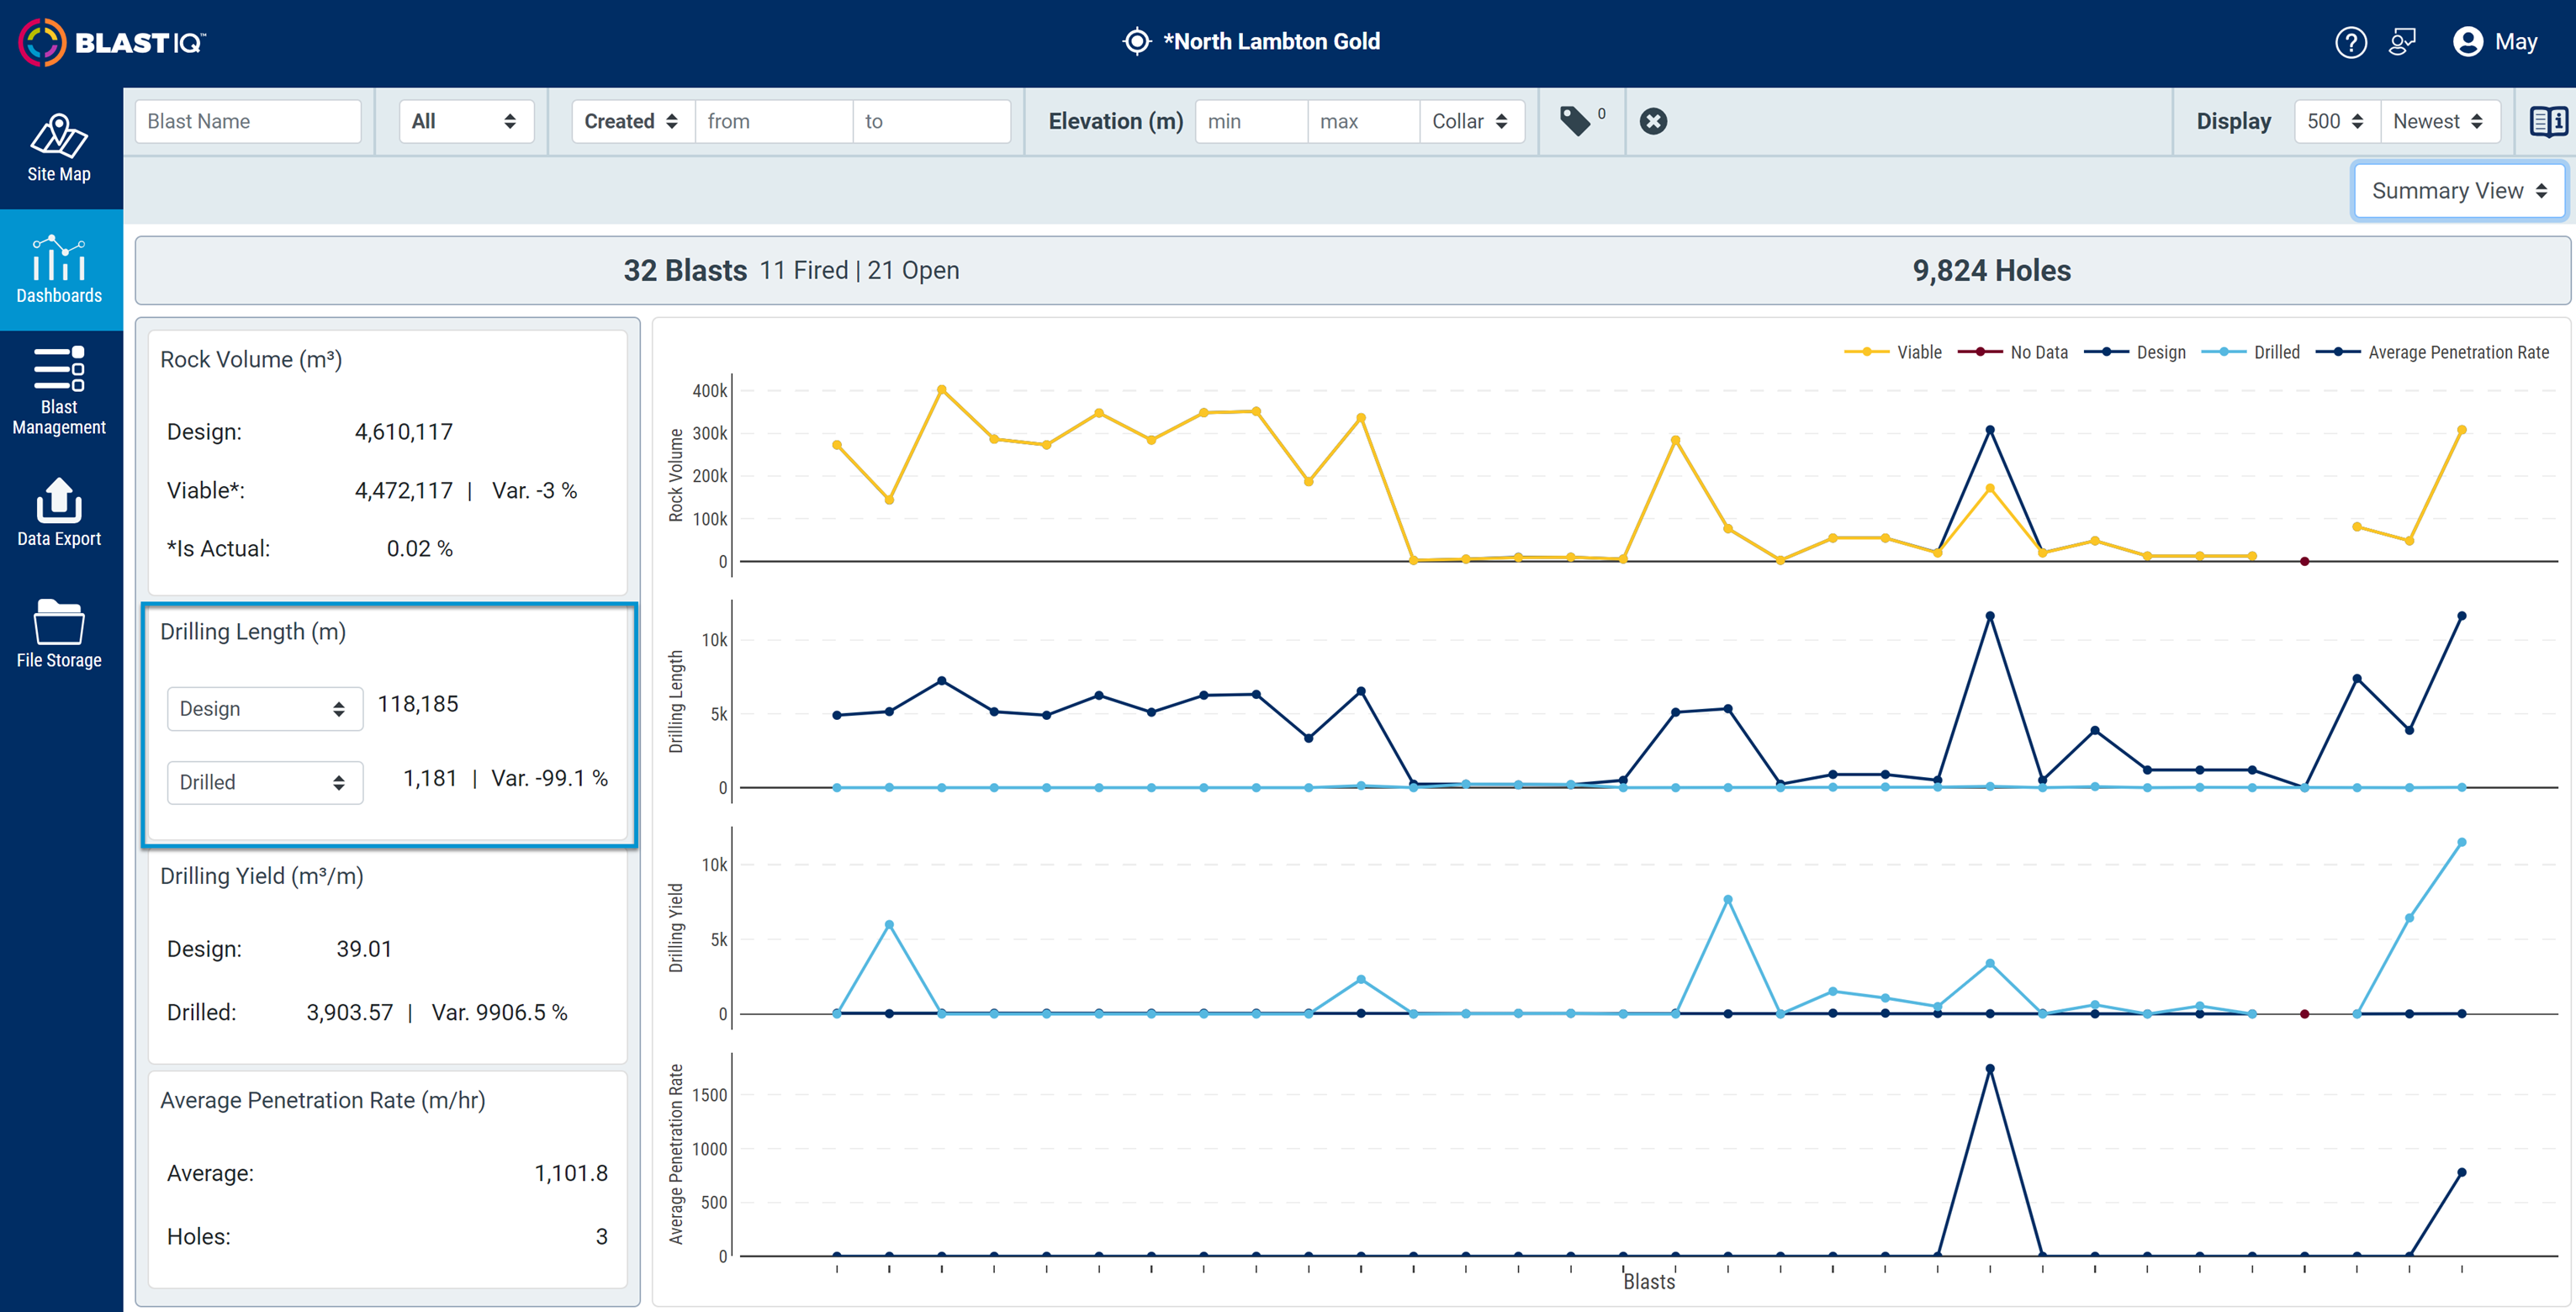Image resolution: width=2576 pixels, height=1312 pixels.
Task: Click the support chat icon beside the help icon
Action: pos(2403,41)
